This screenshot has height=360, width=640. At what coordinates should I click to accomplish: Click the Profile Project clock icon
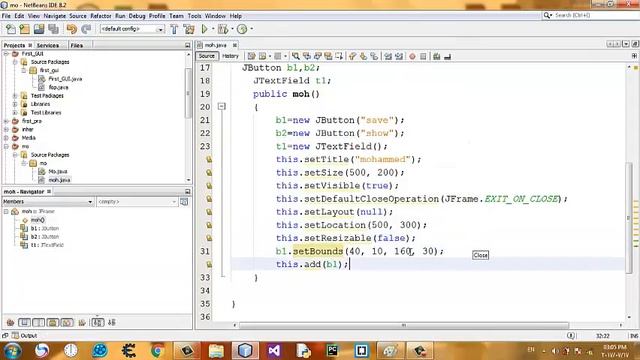point(242,29)
